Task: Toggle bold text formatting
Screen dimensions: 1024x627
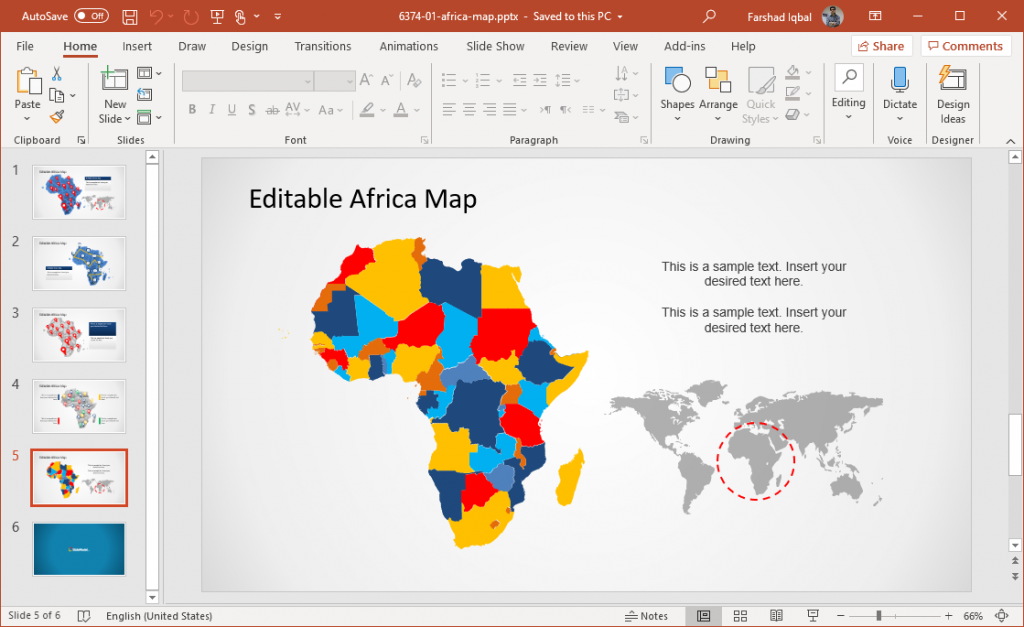Action: click(192, 110)
